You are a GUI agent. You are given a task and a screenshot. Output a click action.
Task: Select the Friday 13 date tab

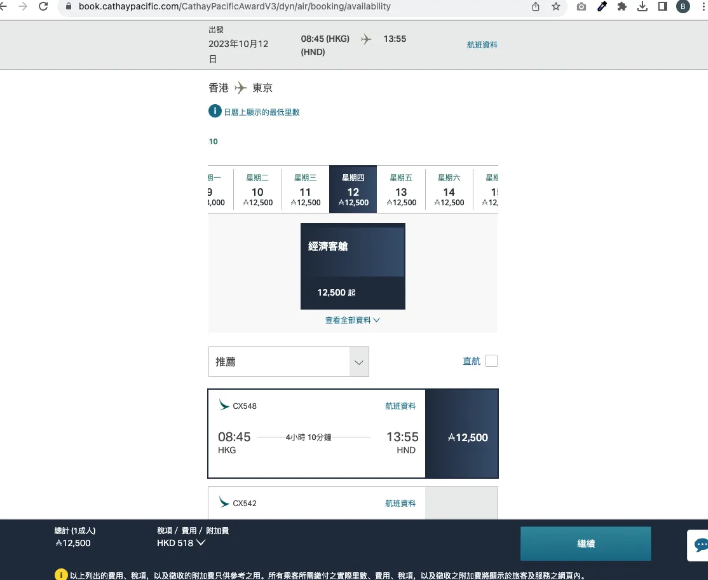401,190
